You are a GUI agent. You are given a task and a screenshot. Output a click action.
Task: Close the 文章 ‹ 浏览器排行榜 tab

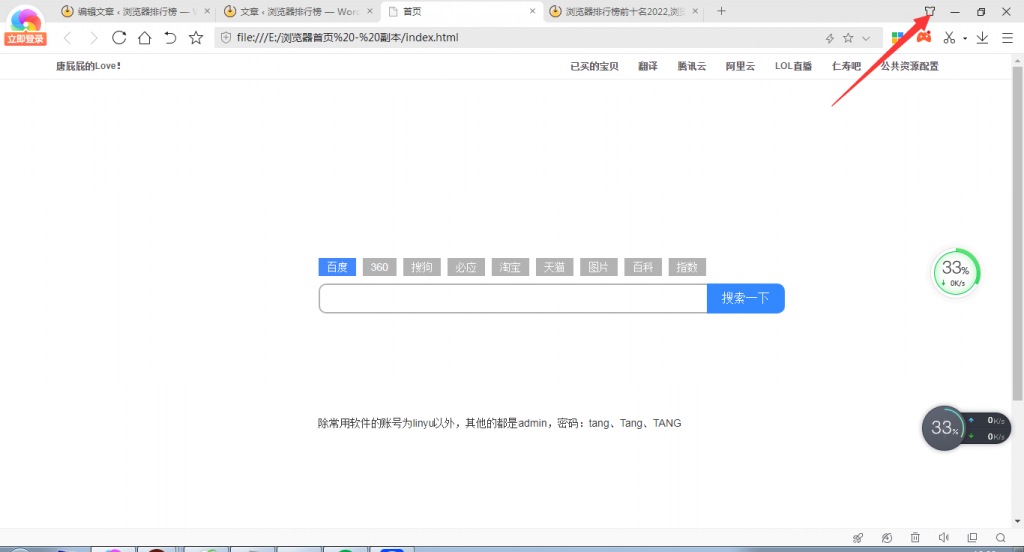[x=370, y=11]
